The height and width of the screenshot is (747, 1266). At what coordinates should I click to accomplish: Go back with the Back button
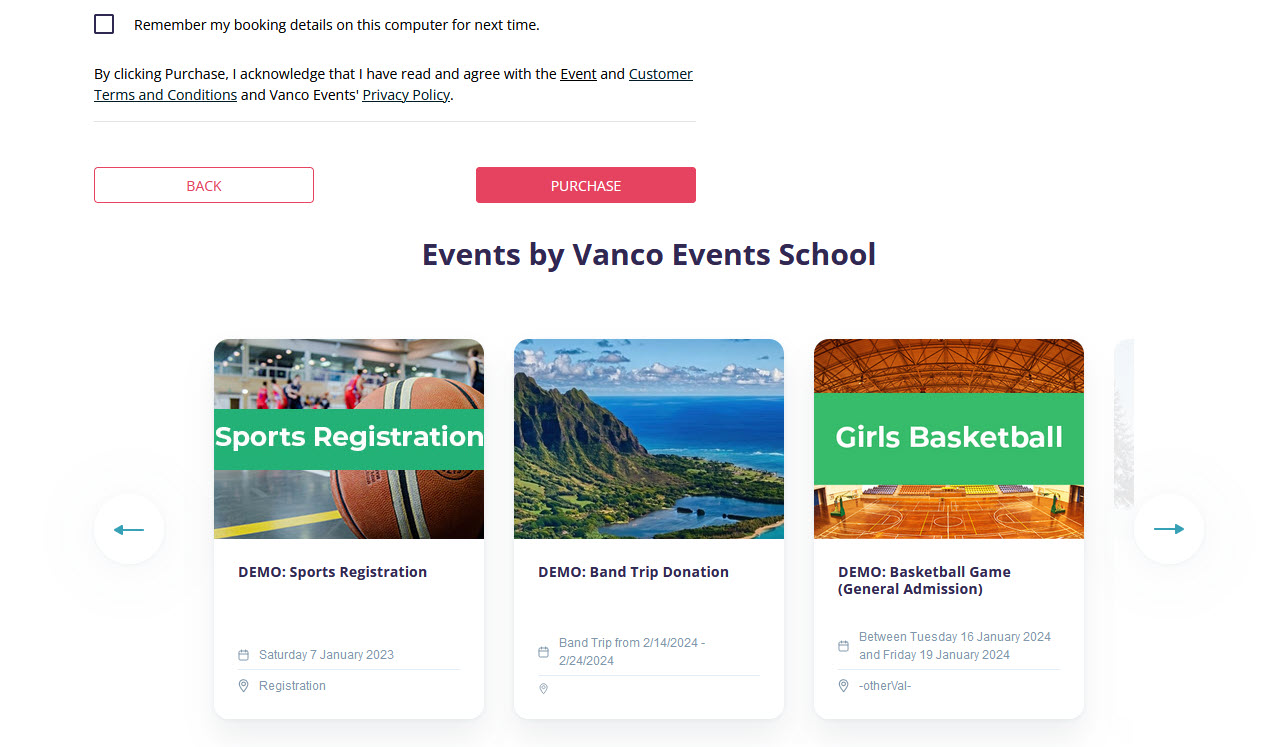coord(204,185)
